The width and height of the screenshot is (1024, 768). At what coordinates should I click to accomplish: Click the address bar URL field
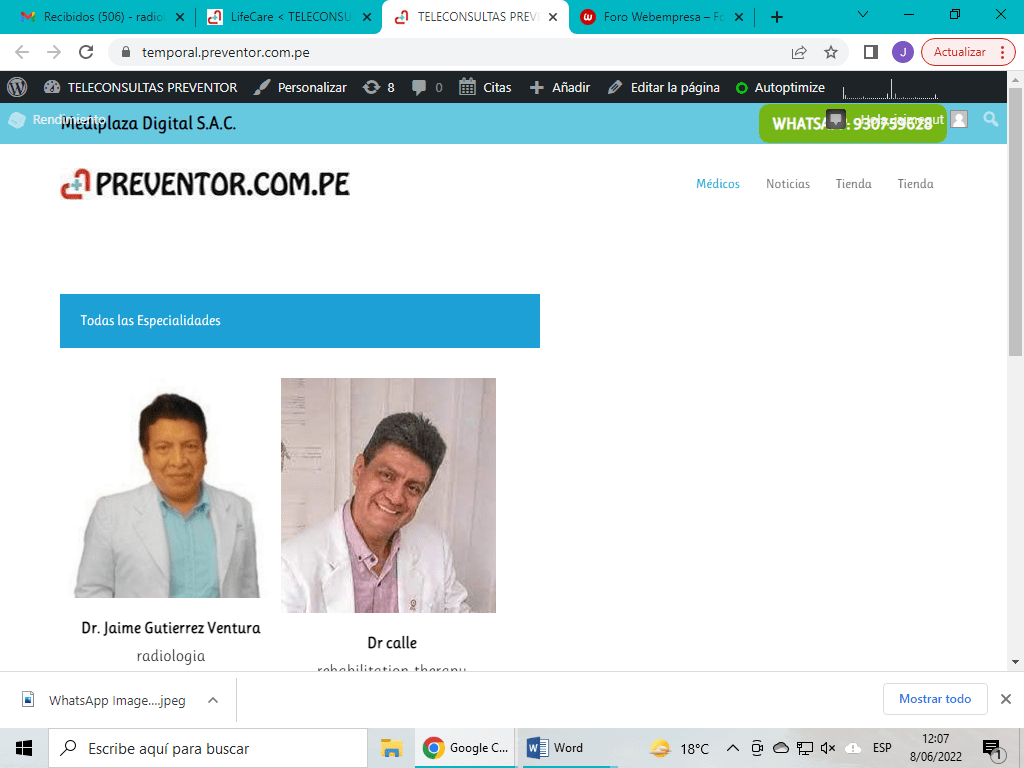pyautogui.click(x=451, y=52)
